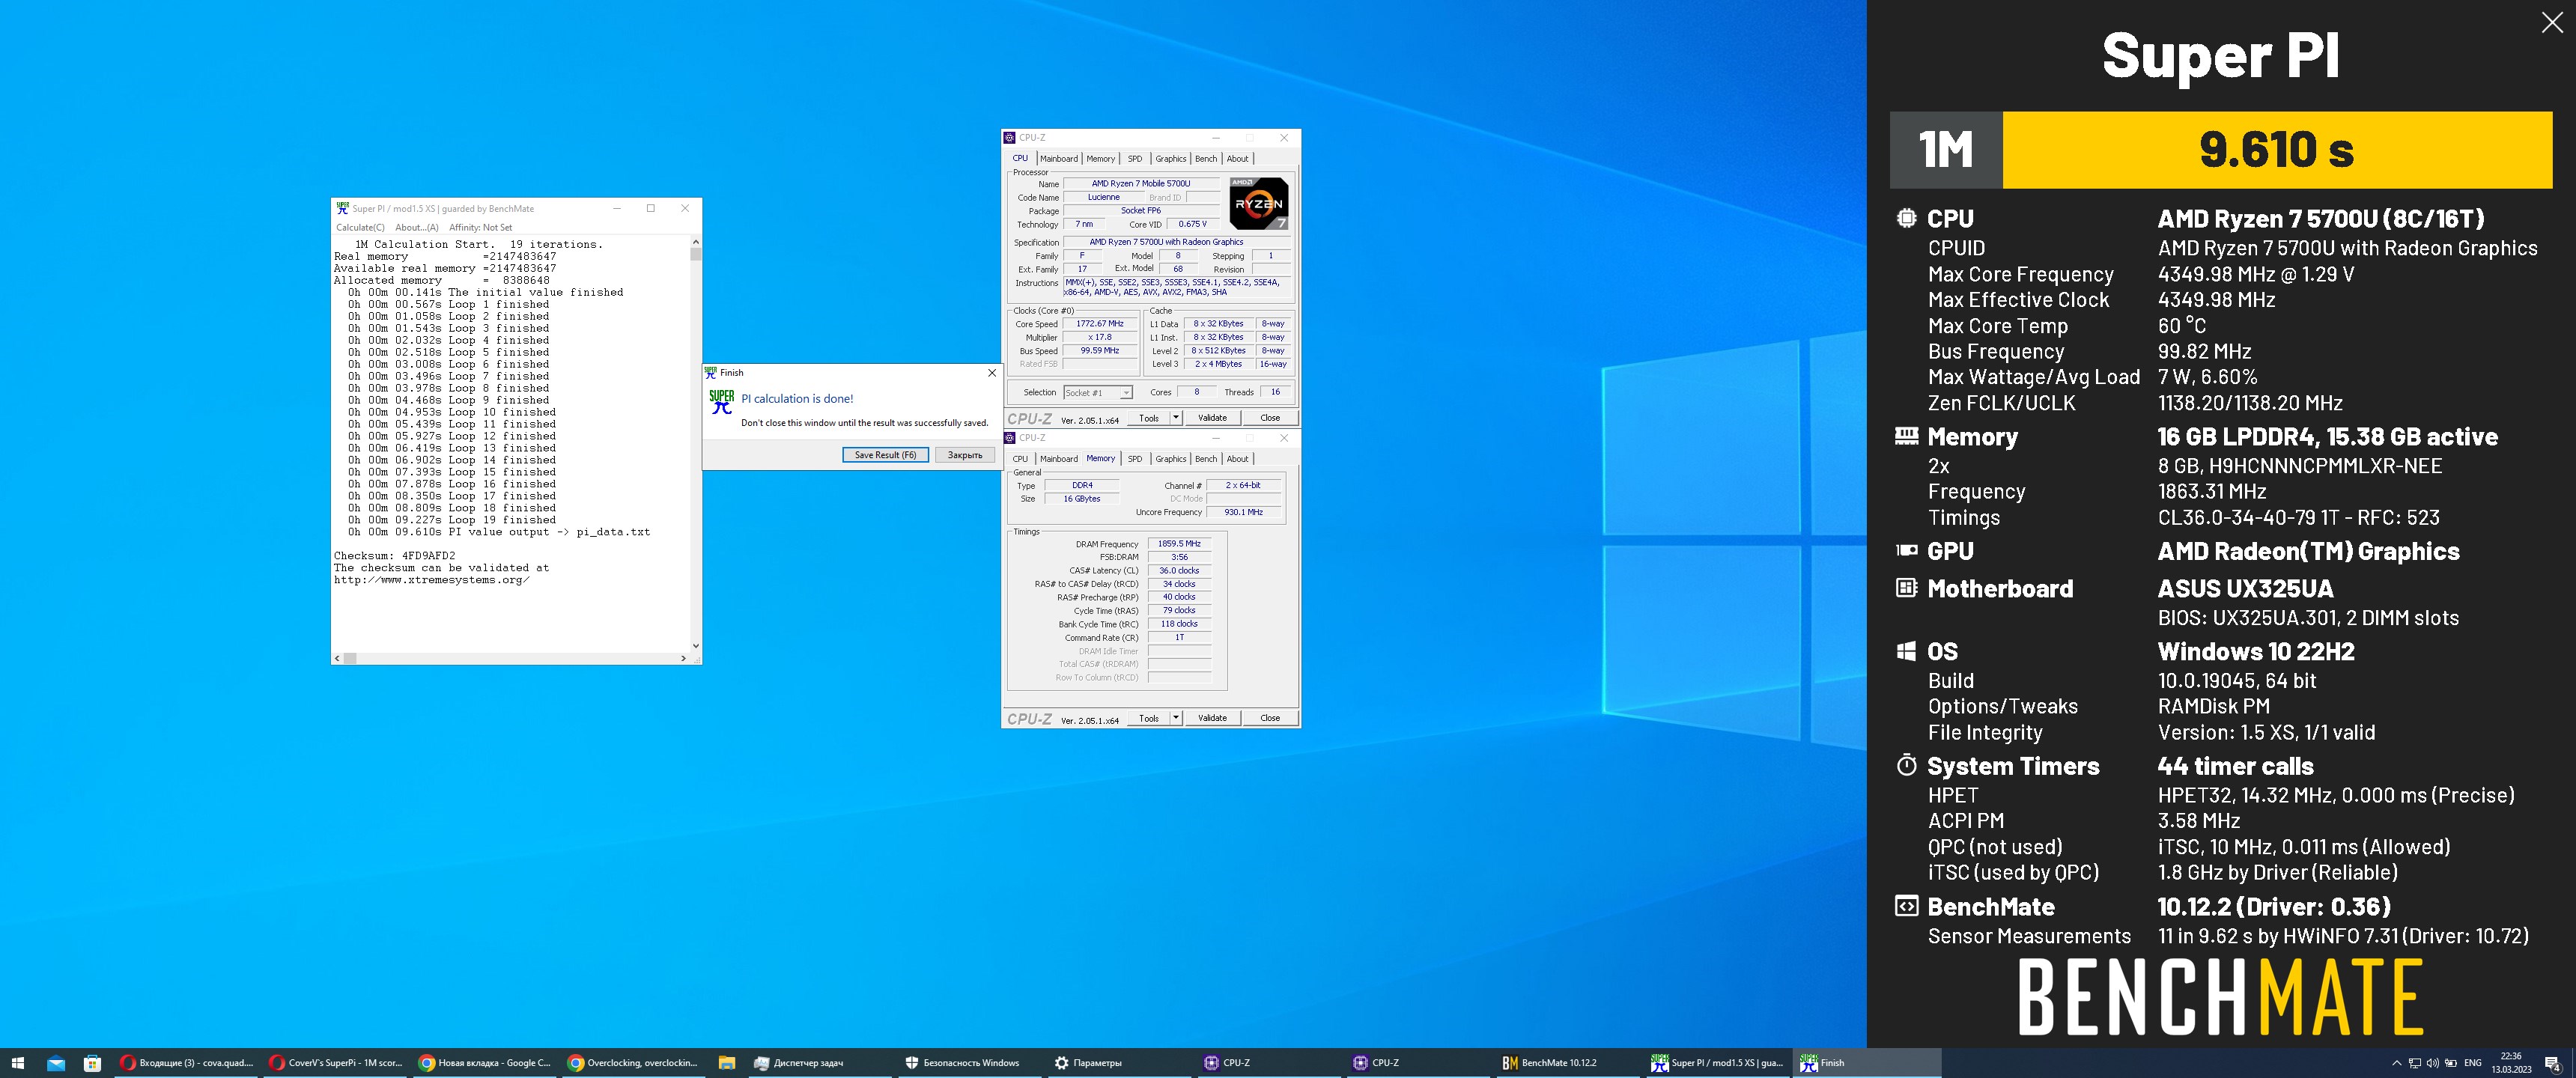
Task: Click the Ryzen 7 logo in CPU-Z
Action: pyautogui.click(x=1258, y=203)
